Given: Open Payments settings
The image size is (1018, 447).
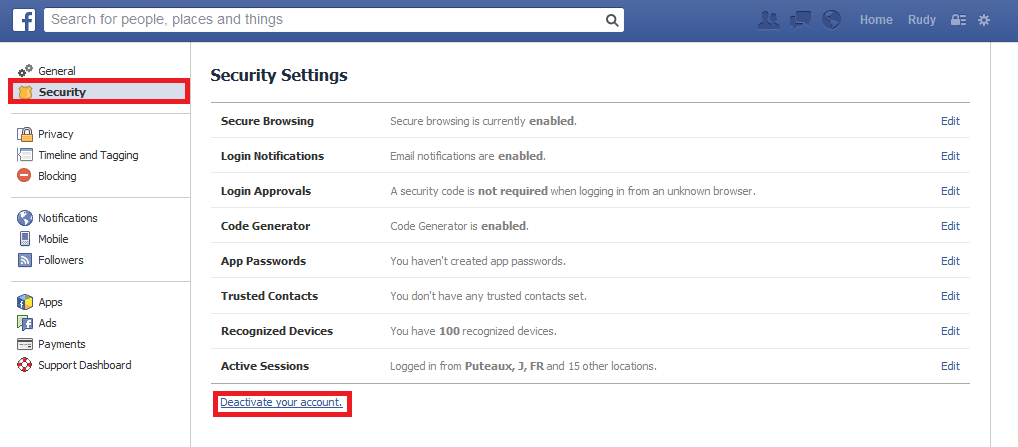Looking at the screenshot, I should pos(62,344).
